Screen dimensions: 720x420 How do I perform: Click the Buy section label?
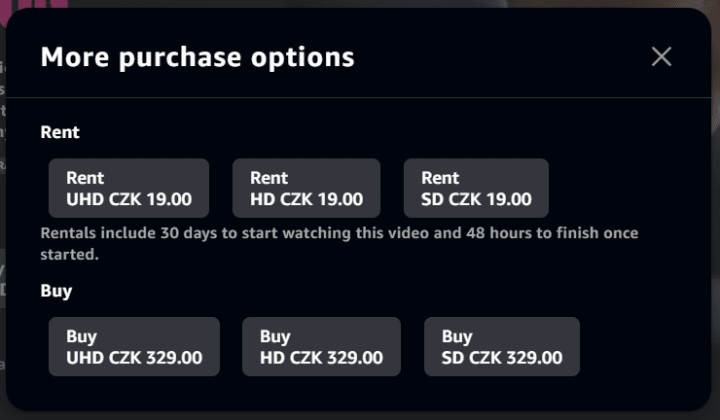(56, 291)
